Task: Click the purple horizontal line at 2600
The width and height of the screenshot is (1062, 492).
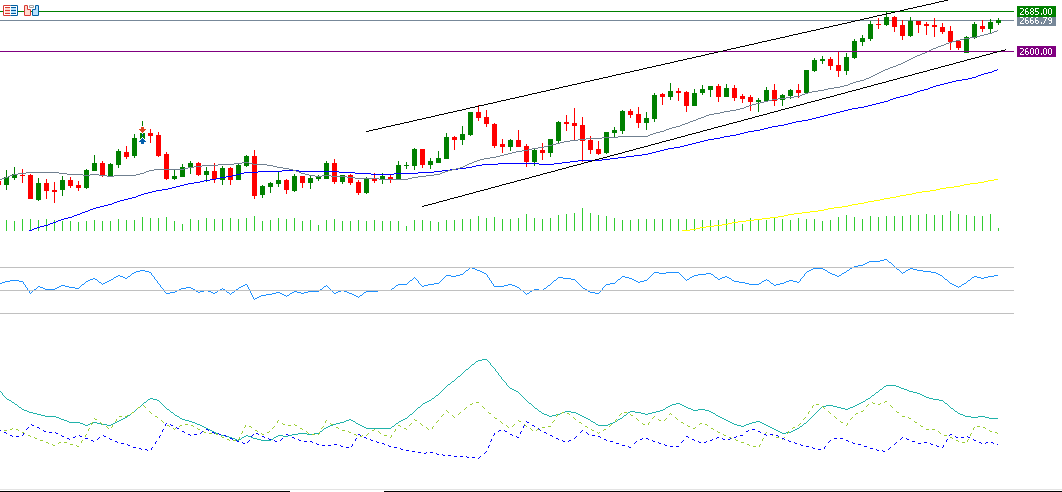Action: [x=300, y=51]
